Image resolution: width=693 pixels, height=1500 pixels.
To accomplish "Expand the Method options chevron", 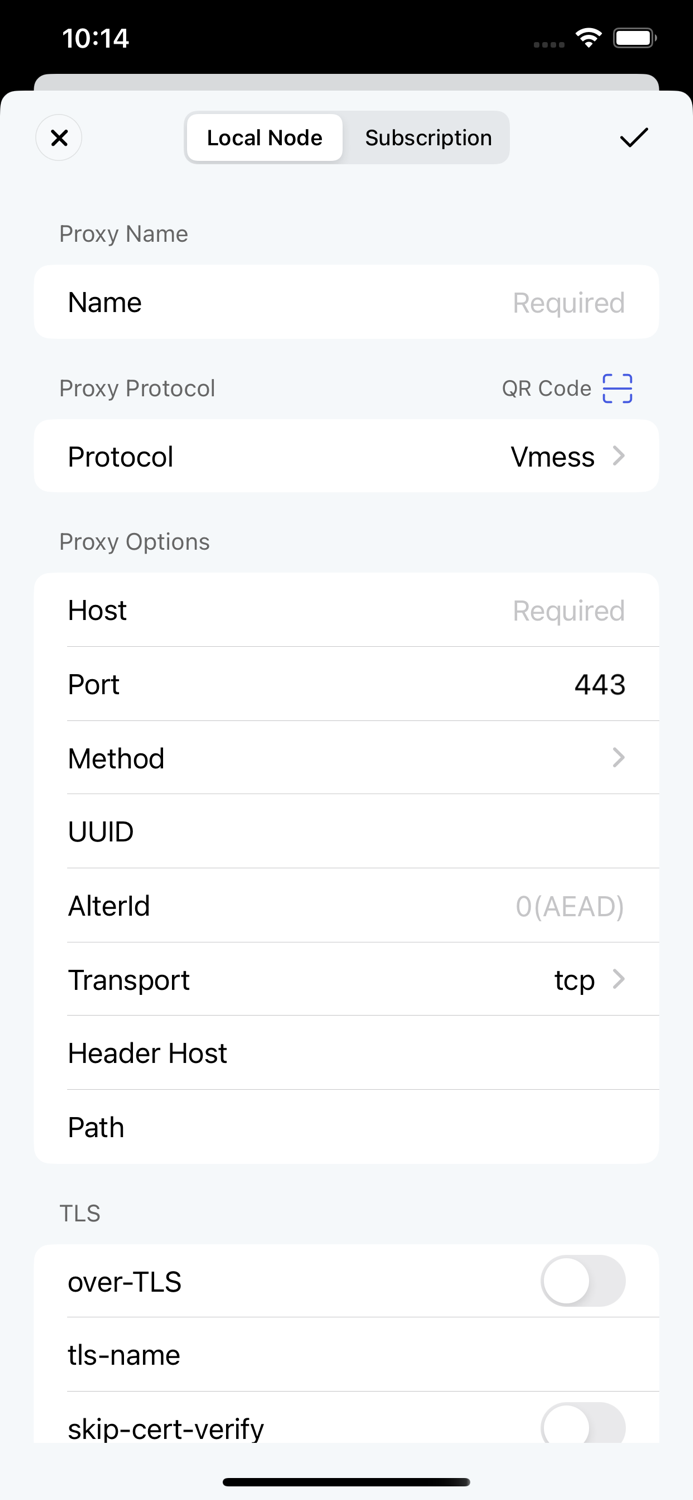I will click(618, 758).
